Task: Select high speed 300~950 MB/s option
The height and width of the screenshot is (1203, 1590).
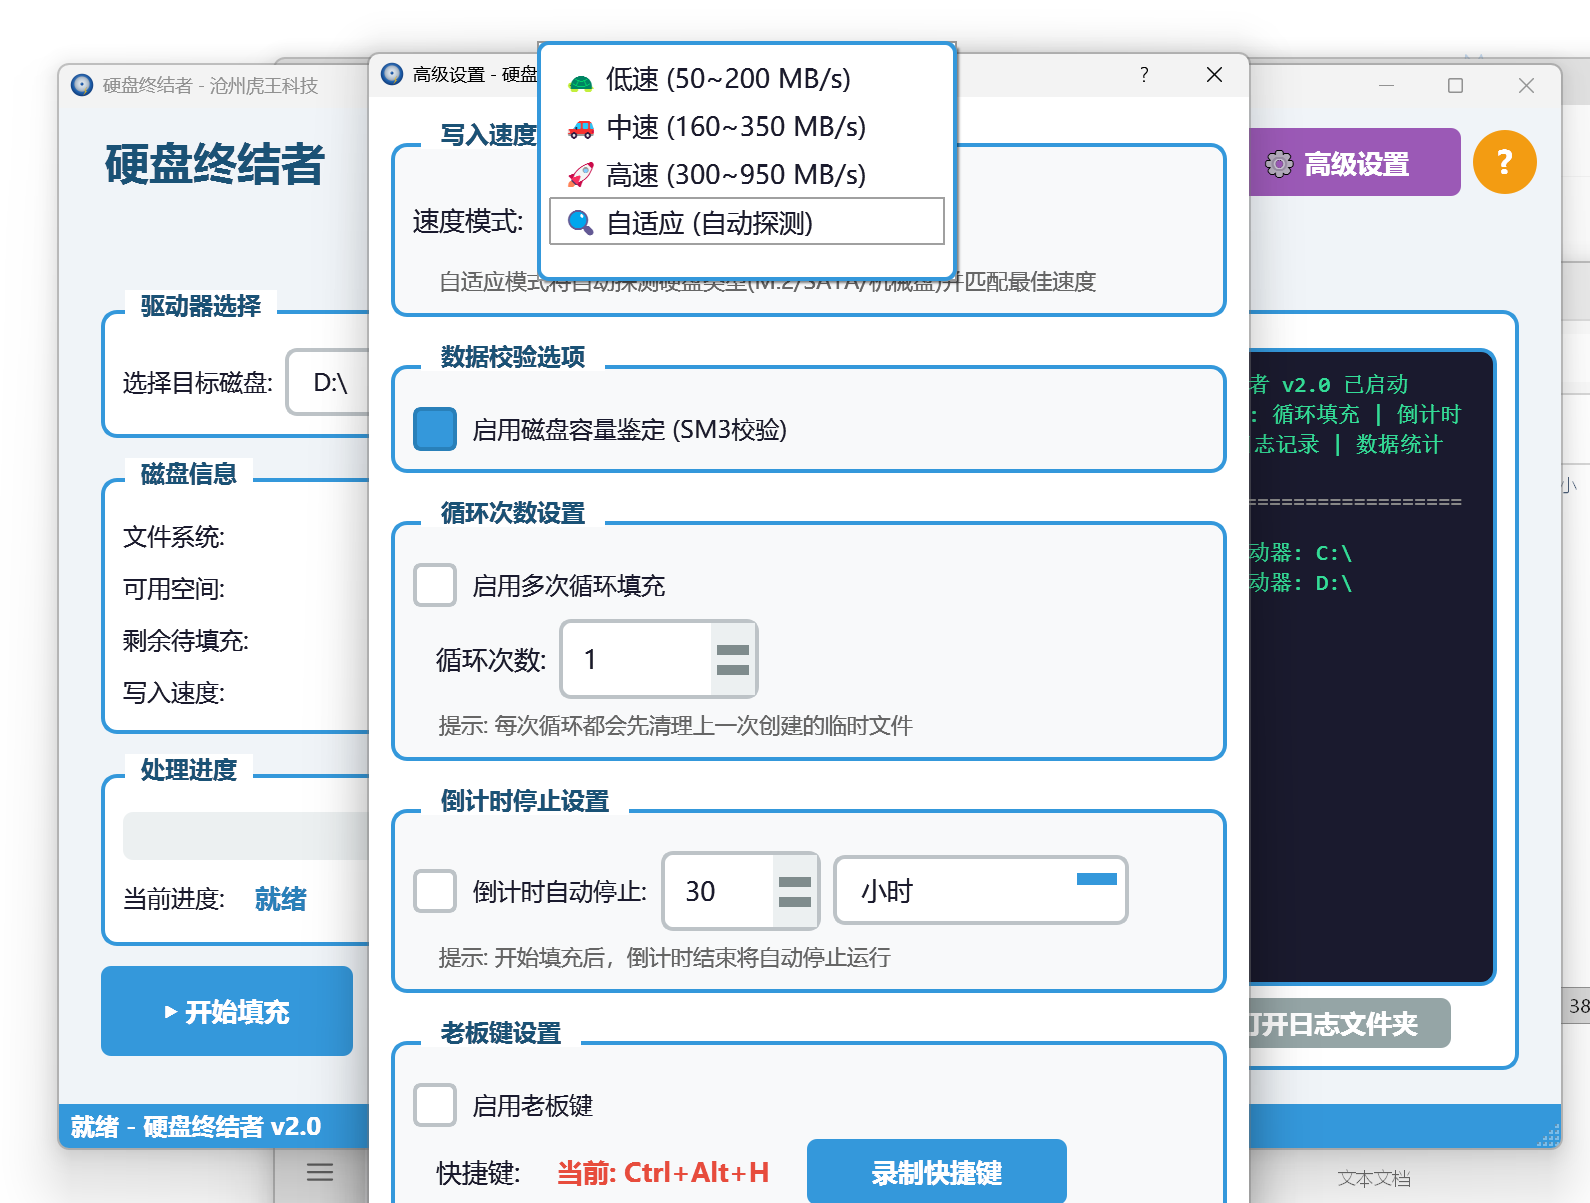Action: point(747,175)
